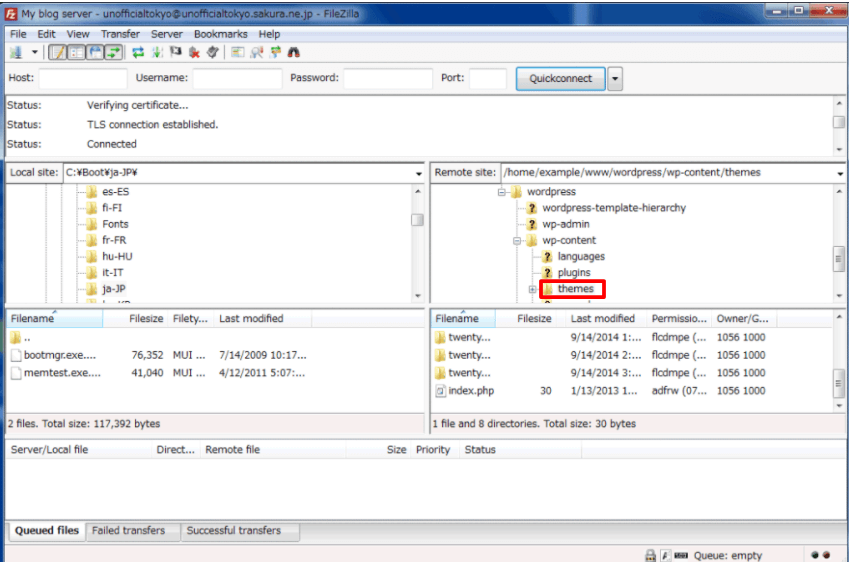Image resolution: width=849 pixels, height=562 pixels.
Task: Select wordpress-template-hierarchy folder
Action: 614,208
